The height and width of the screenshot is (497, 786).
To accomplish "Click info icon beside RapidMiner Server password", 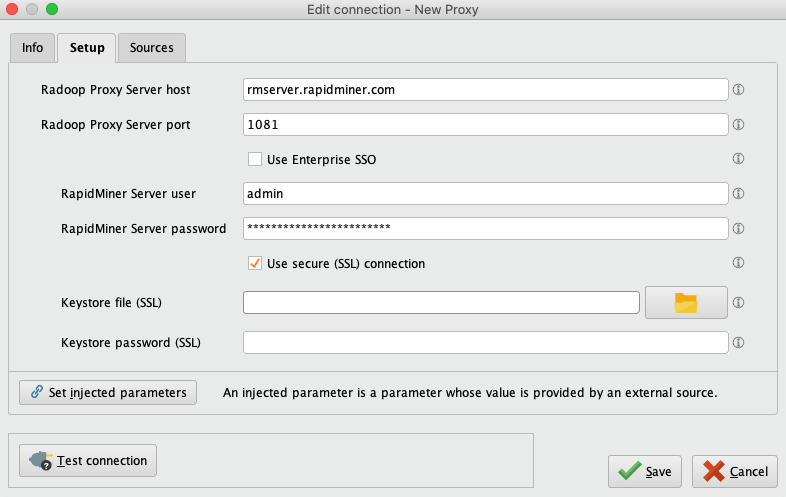I will (x=739, y=229).
